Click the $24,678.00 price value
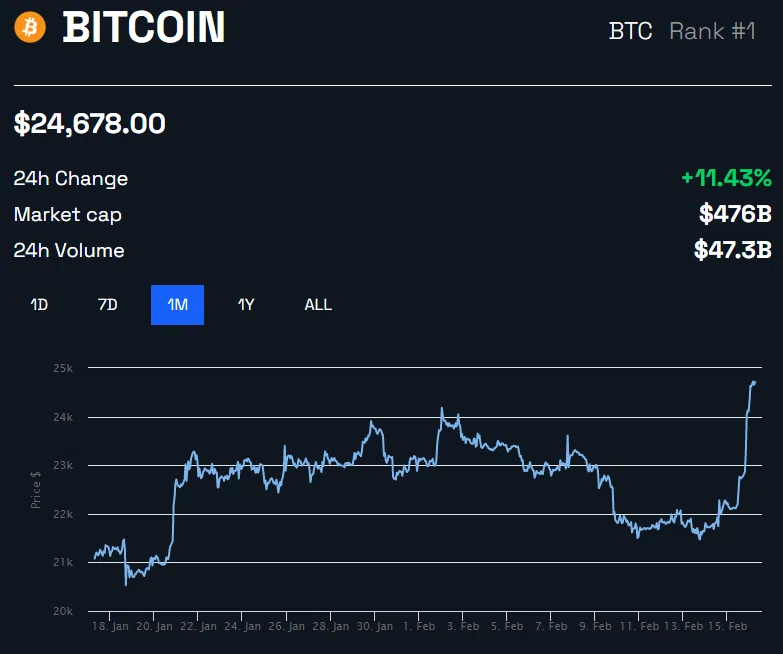This screenshot has width=783, height=654. coord(89,123)
